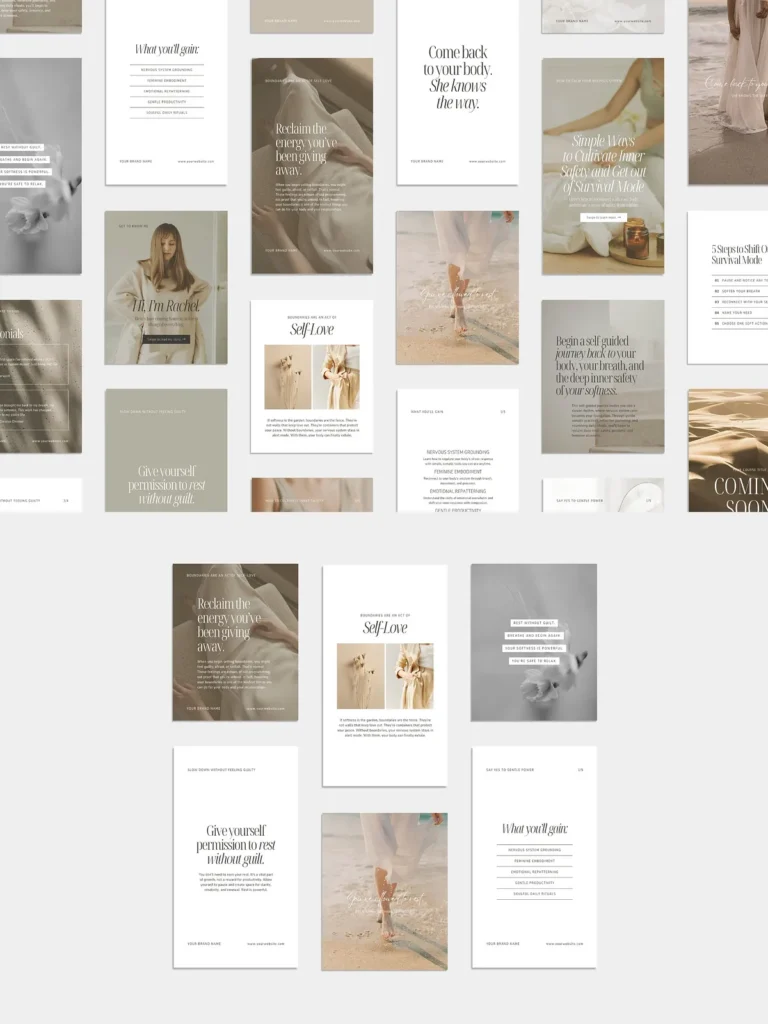This screenshot has height=1024, width=768.
Task: Click the white swipe button above the candle jar
Action: tap(603, 217)
